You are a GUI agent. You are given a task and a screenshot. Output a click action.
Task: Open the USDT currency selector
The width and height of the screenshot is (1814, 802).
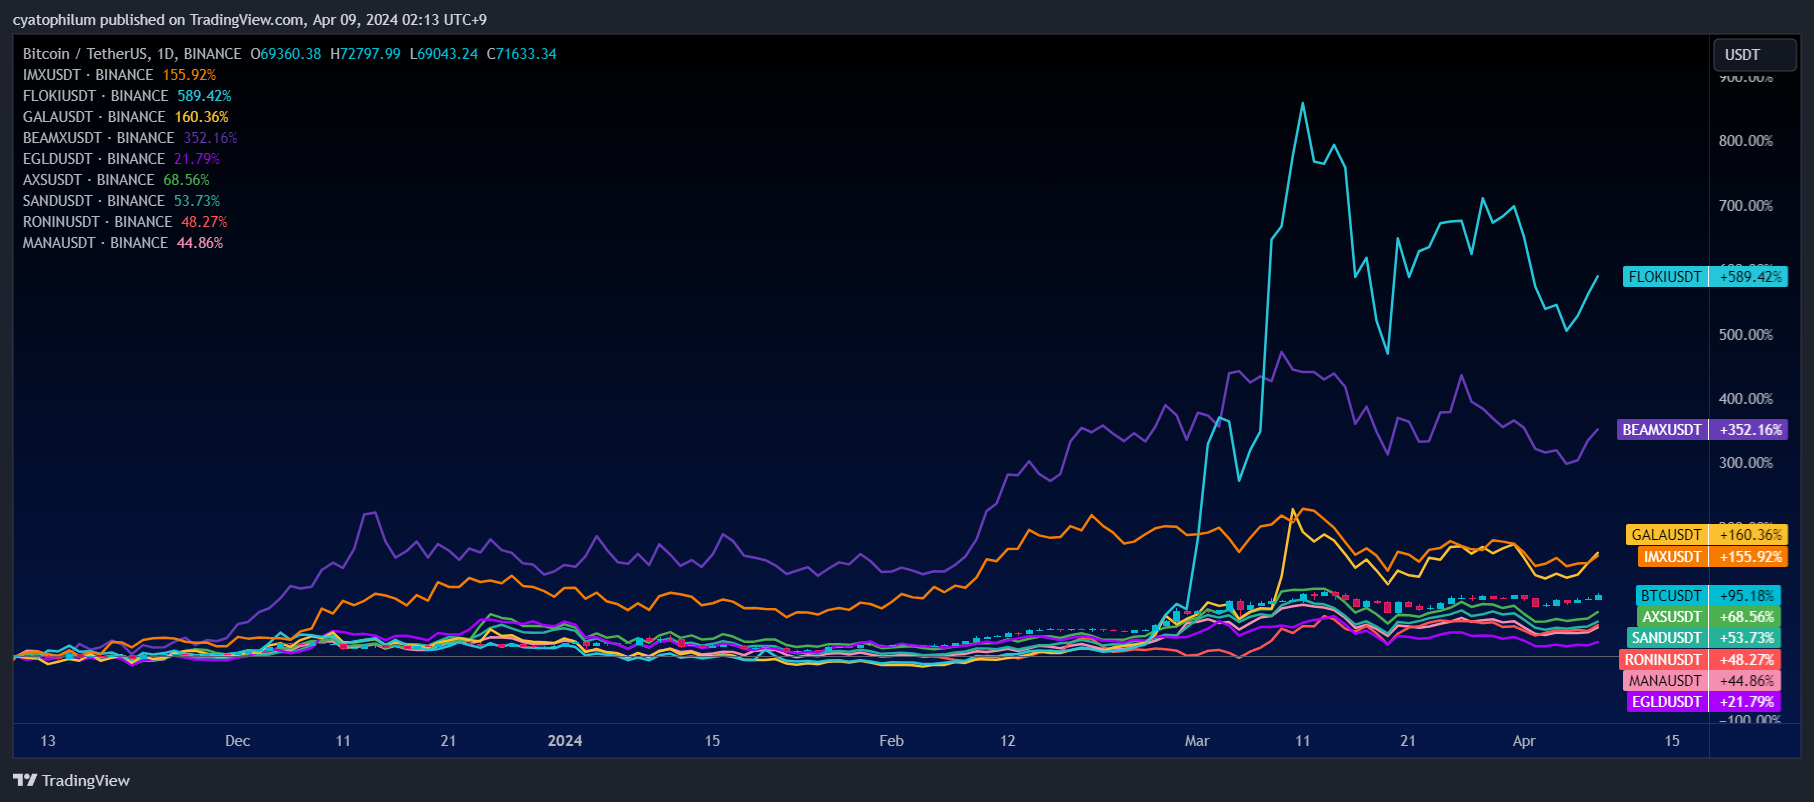pyautogui.click(x=1755, y=55)
